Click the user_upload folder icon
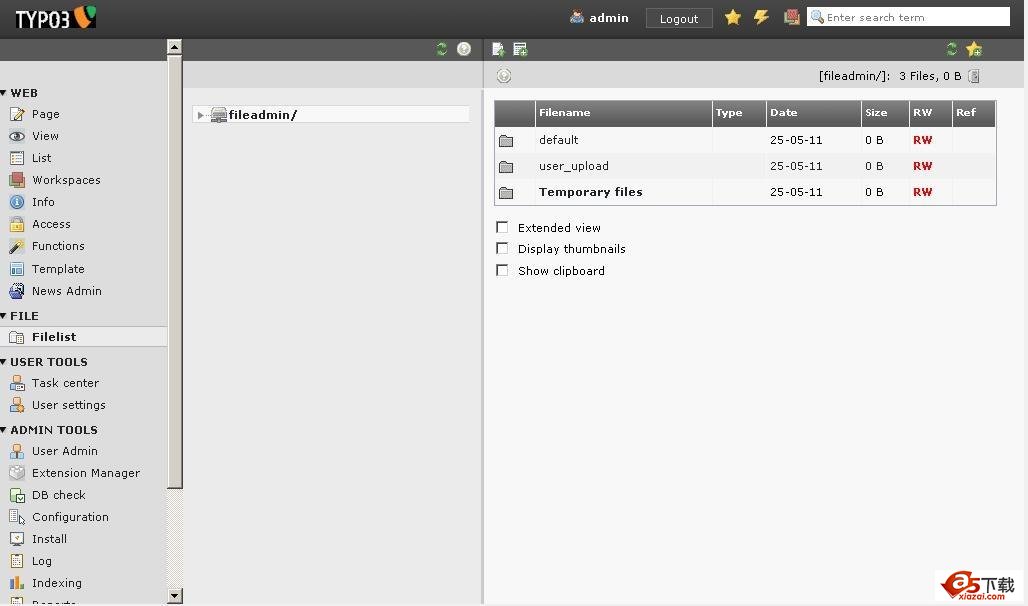1028x606 pixels. coord(505,167)
